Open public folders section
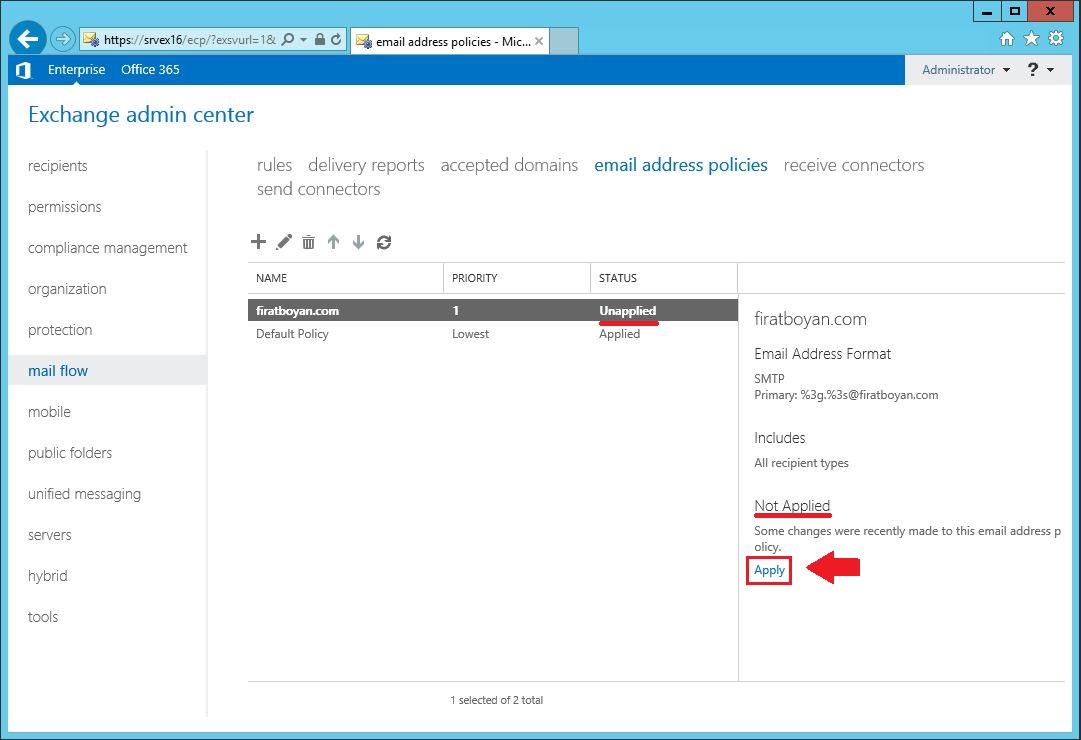Viewport: 1081px width, 740px height. [70, 453]
